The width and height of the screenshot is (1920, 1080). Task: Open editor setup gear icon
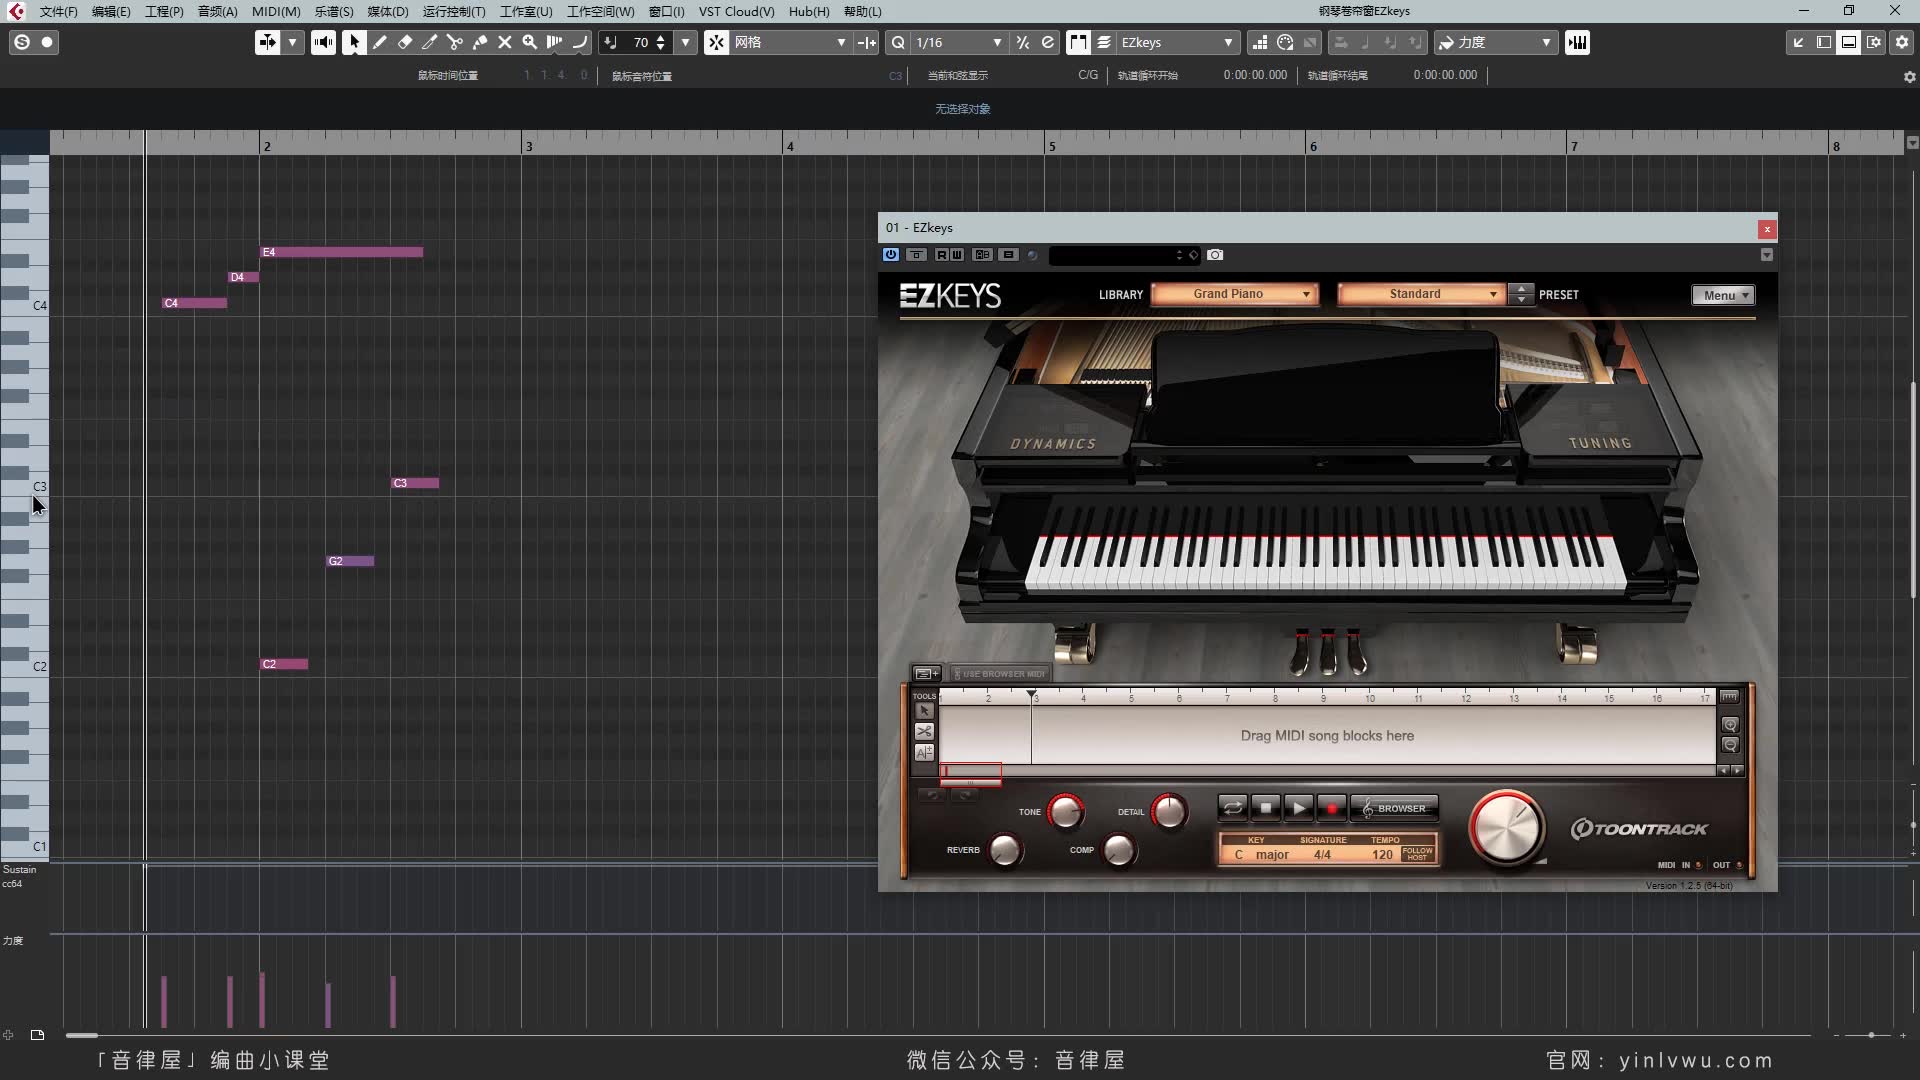(x=1902, y=42)
